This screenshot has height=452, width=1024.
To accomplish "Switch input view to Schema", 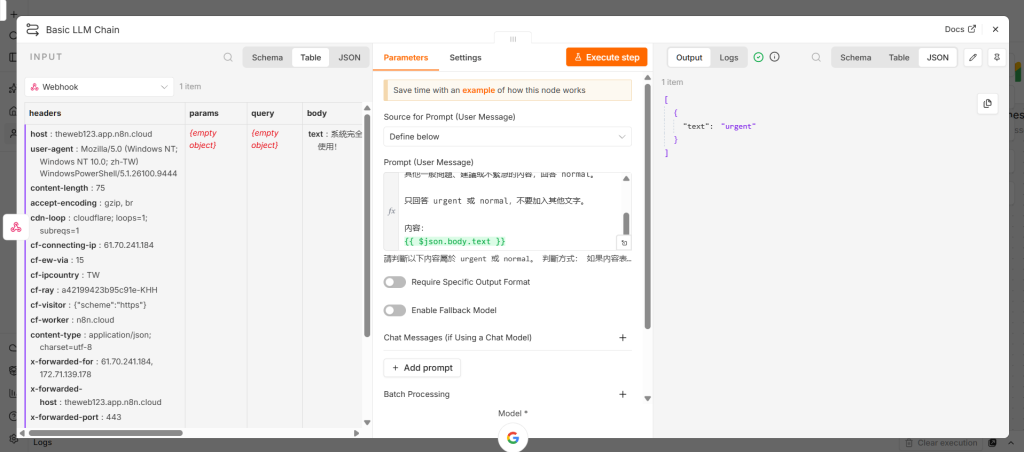I will click(x=267, y=57).
